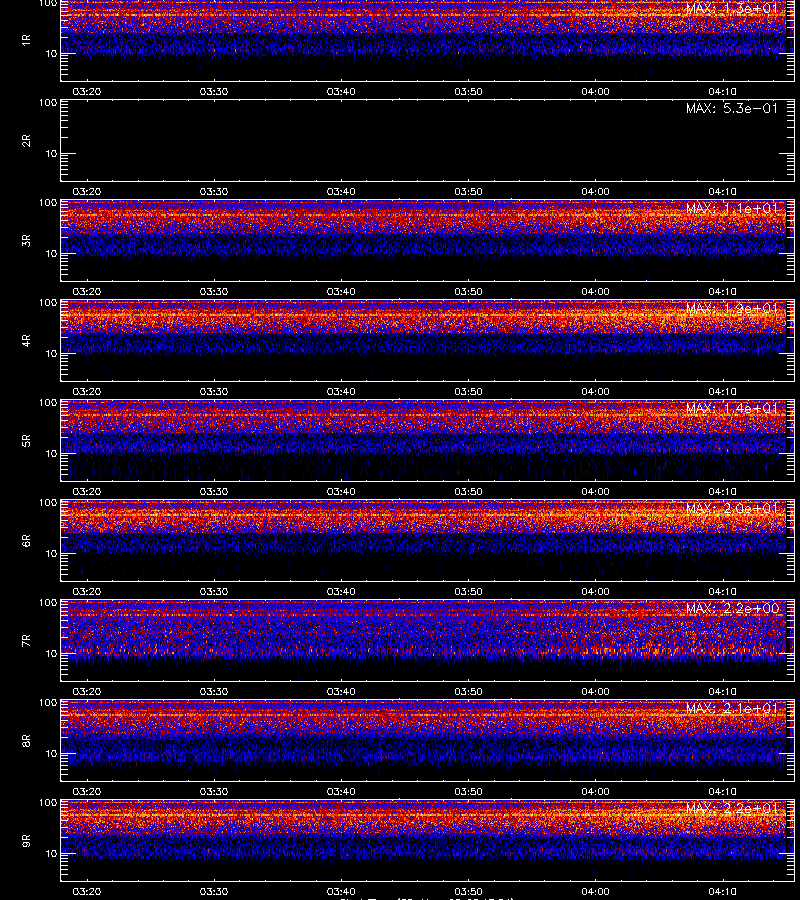Click the 04:00 time tick under panel 6R
The height and width of the screenshot is (900, 800).
(595, 591)
